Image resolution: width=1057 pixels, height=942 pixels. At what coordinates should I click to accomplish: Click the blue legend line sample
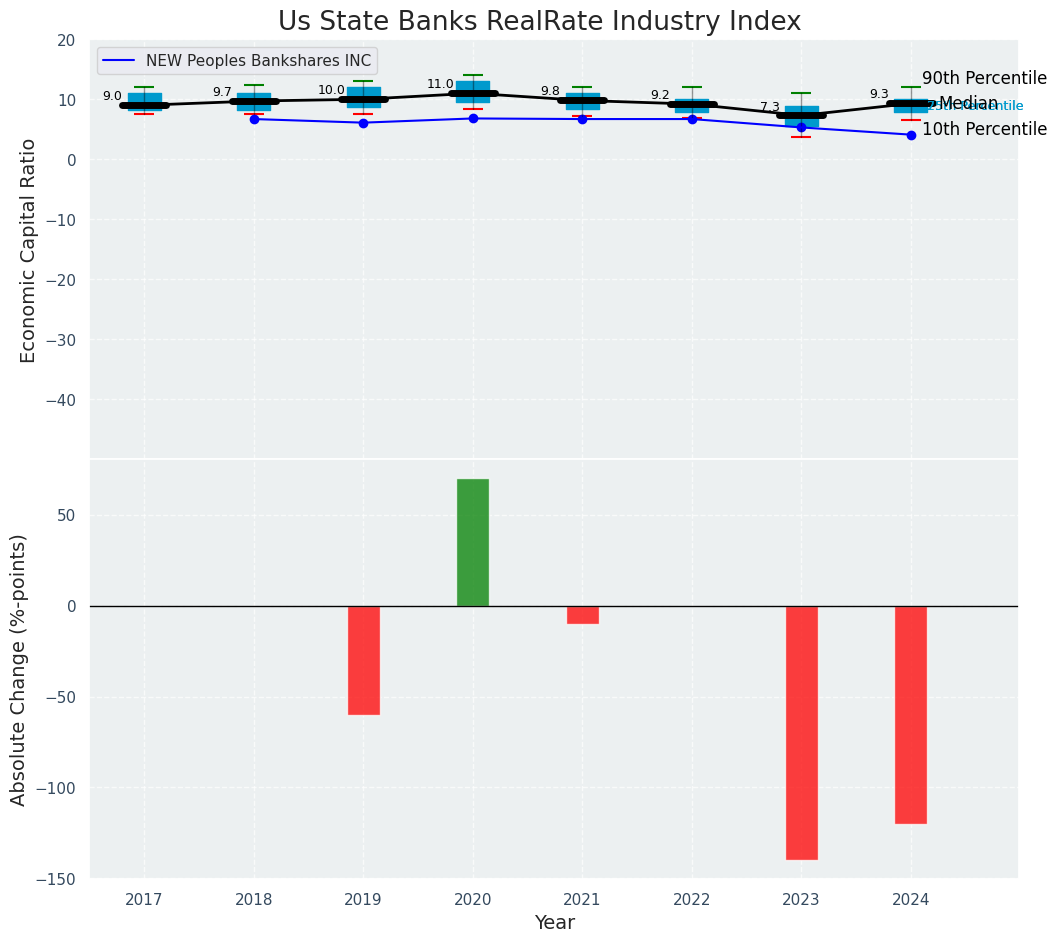tap(119, 61)
